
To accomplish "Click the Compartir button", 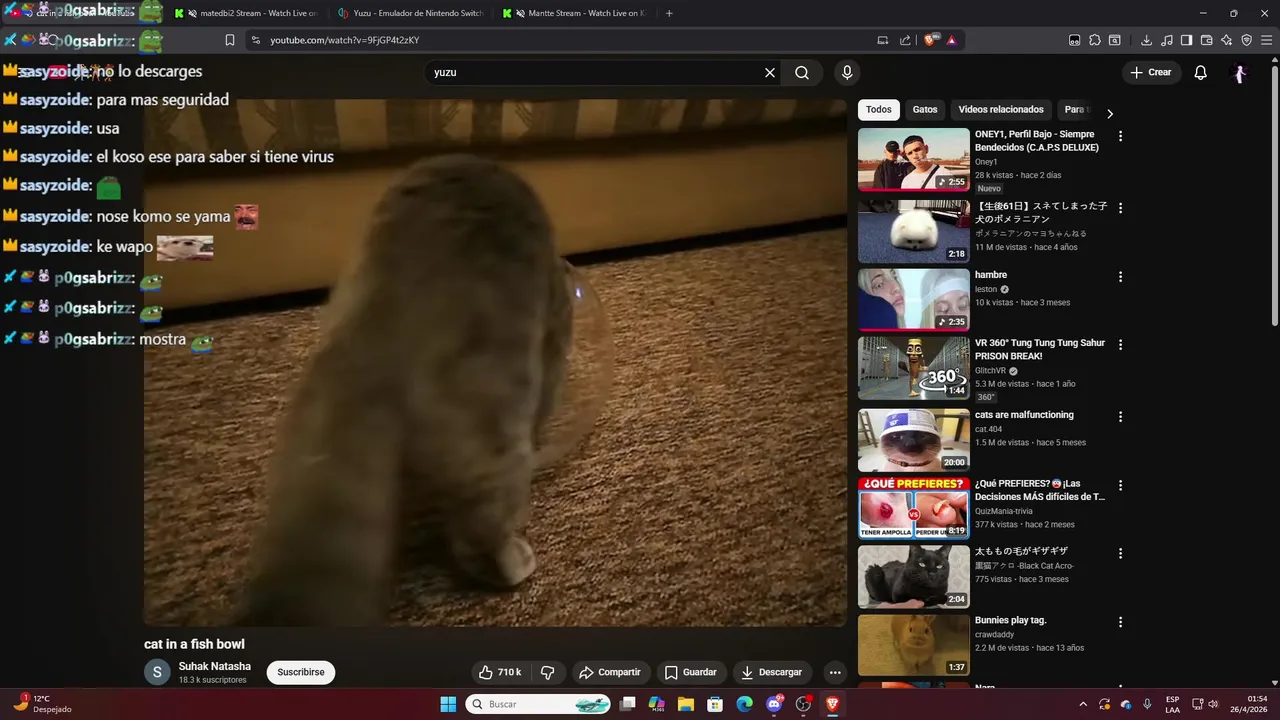I will (610, 672).
